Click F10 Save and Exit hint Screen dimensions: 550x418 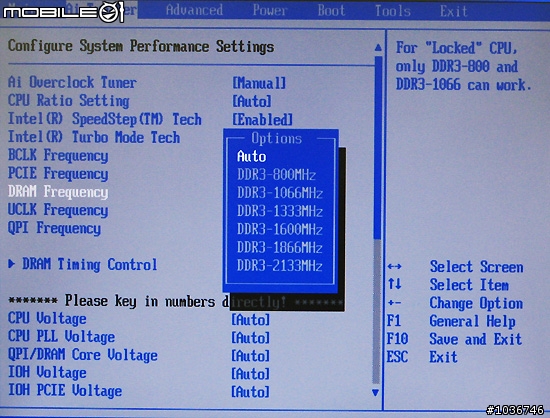point(454,339)
